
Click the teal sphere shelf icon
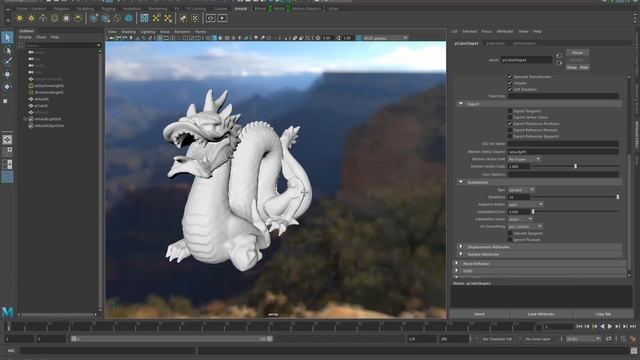tap(129, 18)
